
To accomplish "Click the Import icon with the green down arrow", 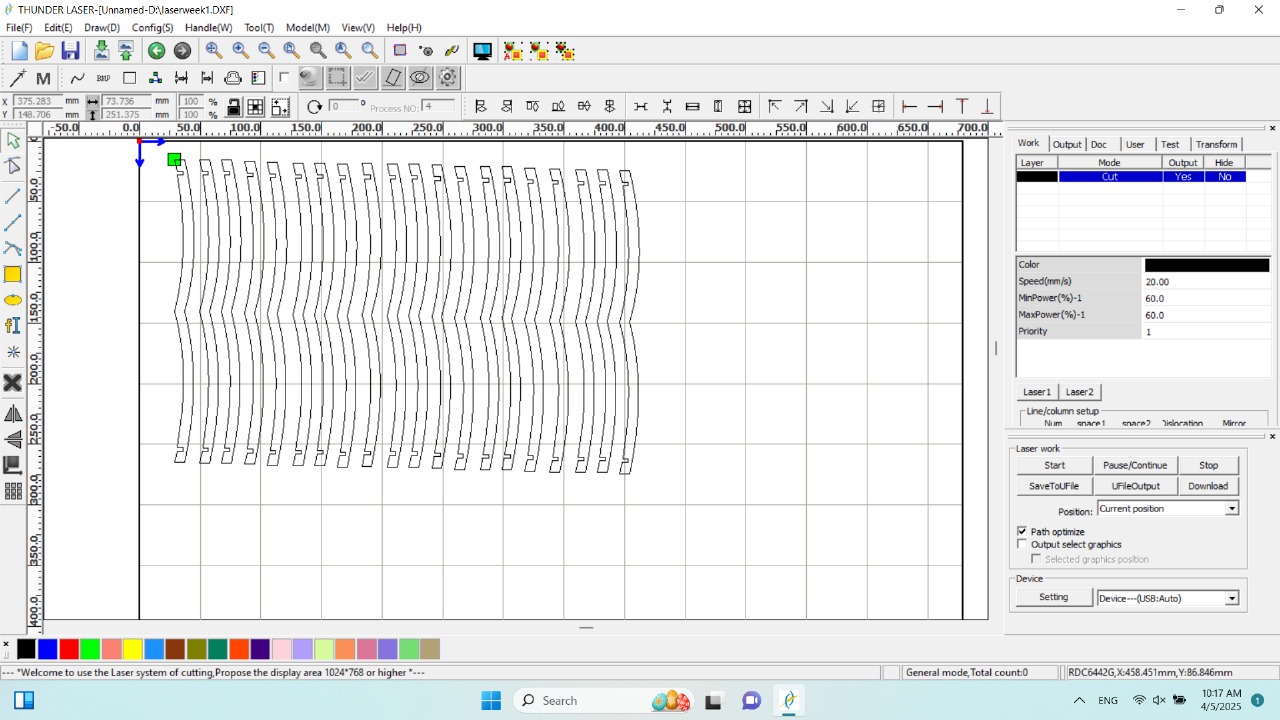I will click(x=101, y=50).
